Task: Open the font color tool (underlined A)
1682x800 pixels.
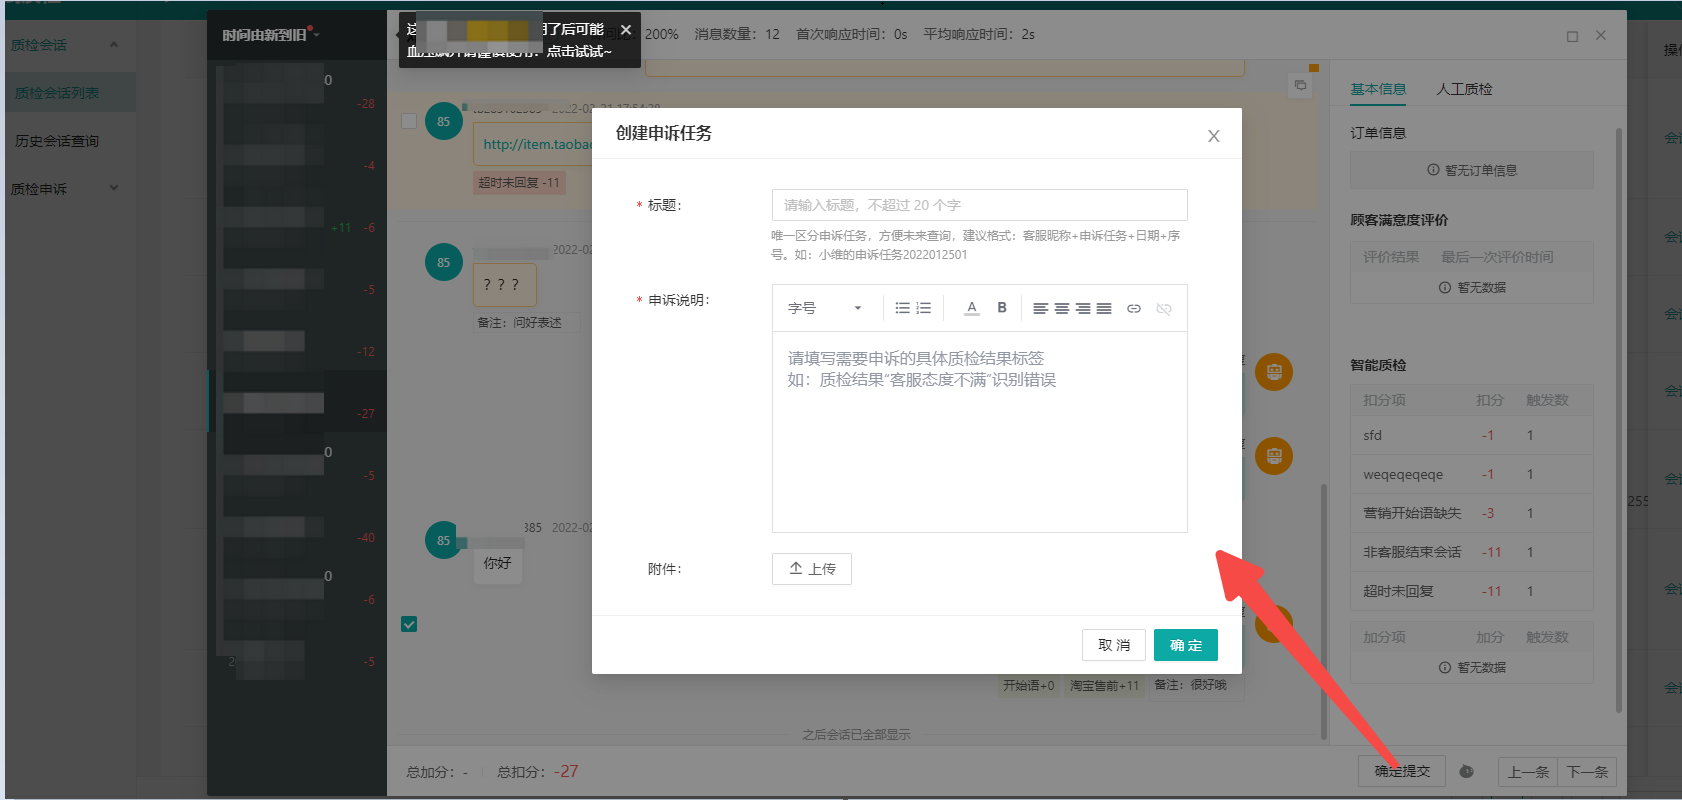Action: coord(971,308)
